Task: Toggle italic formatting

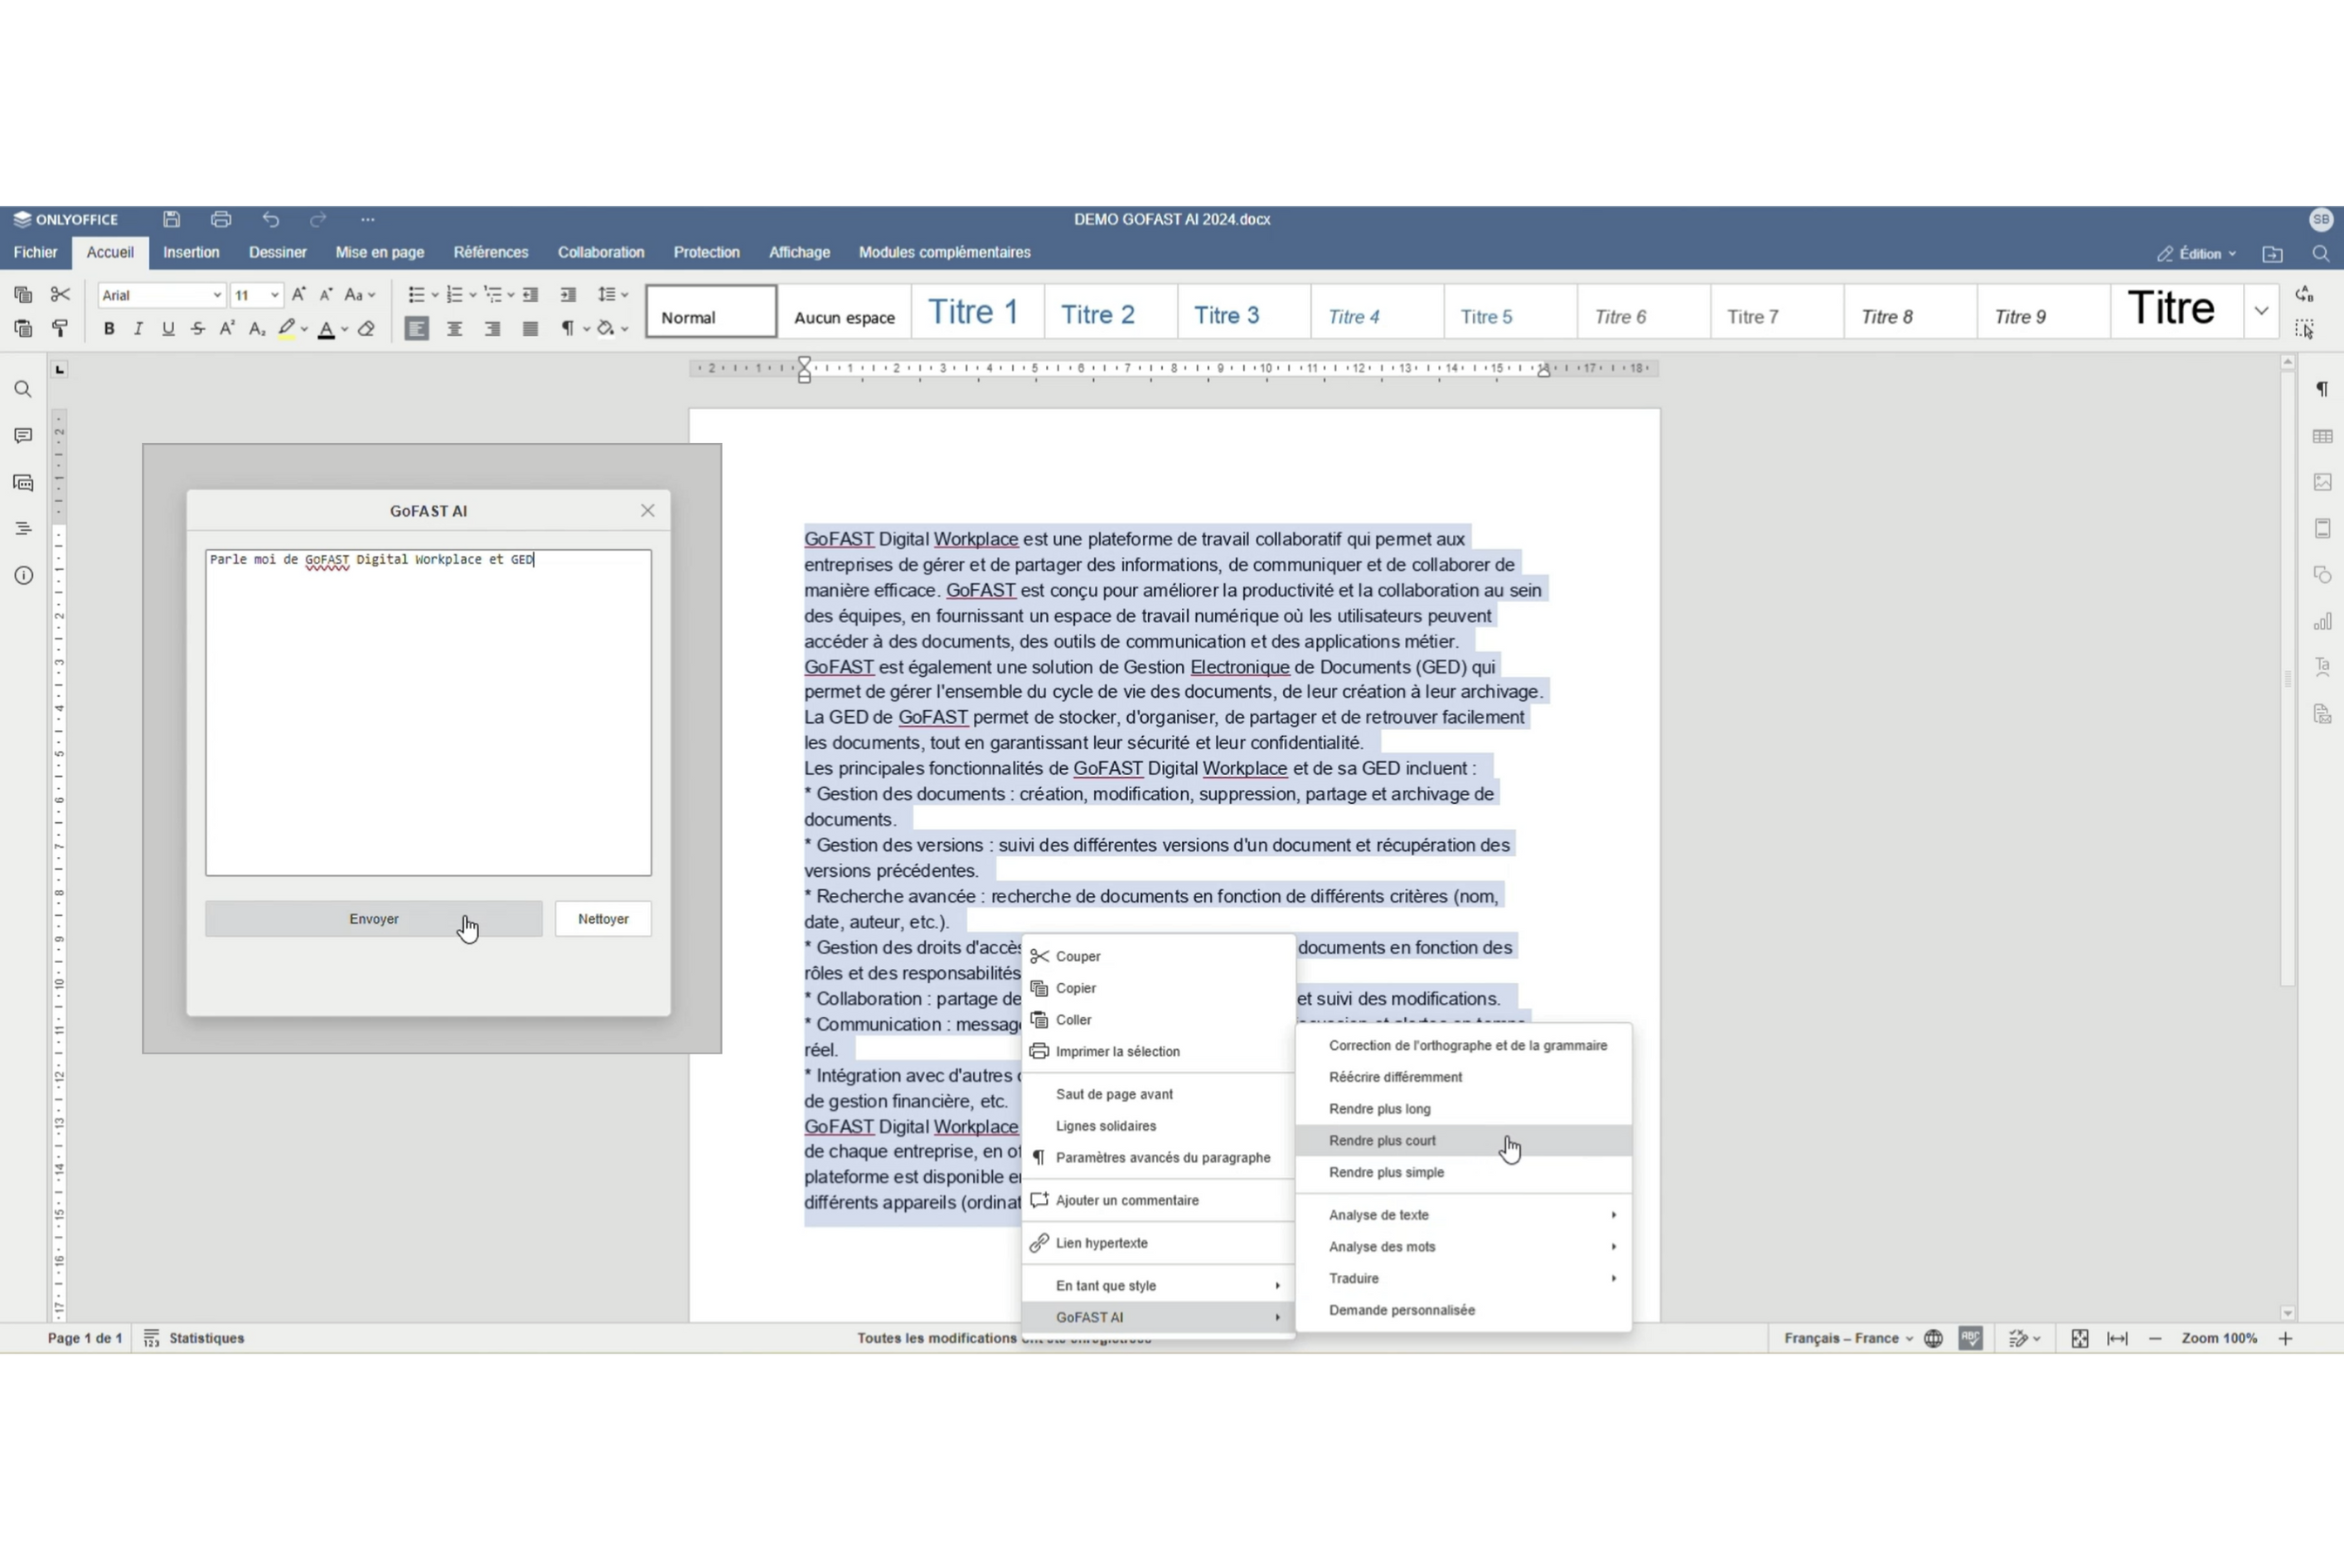Action: point(138,328)
